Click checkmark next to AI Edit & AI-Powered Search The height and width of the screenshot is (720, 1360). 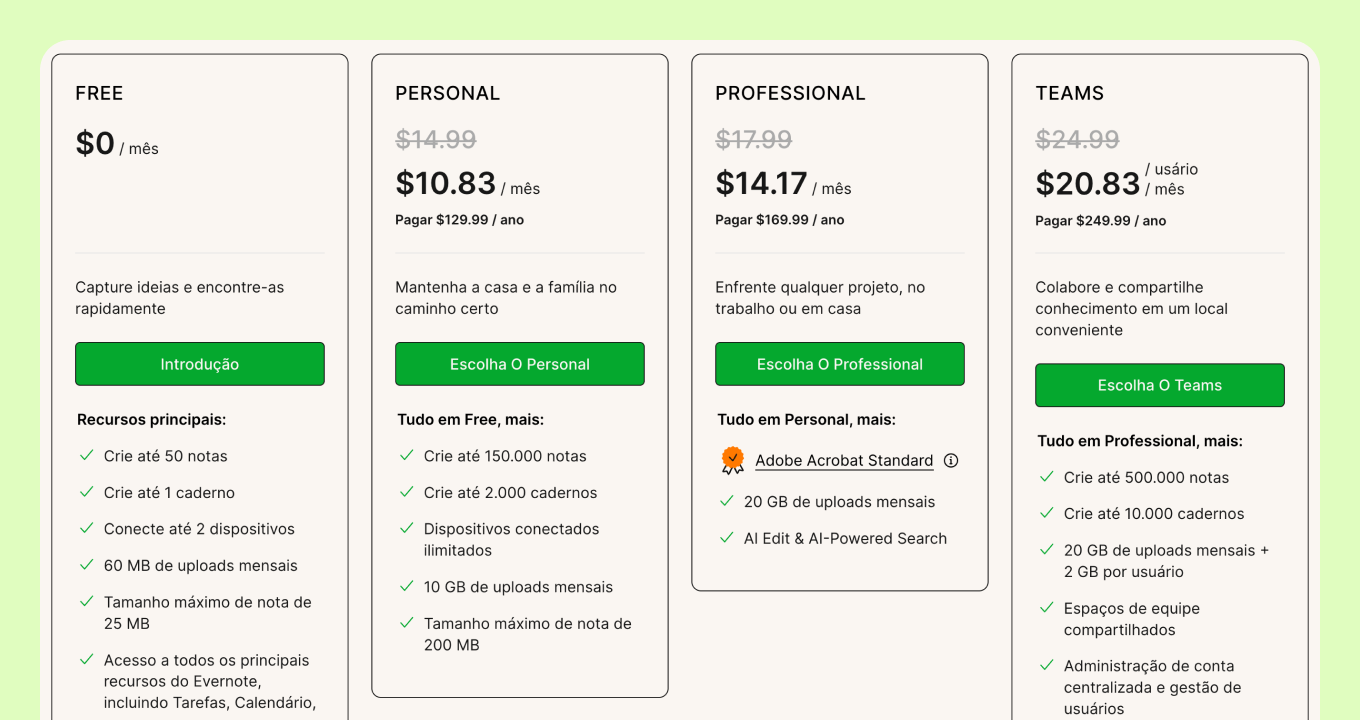727,537
